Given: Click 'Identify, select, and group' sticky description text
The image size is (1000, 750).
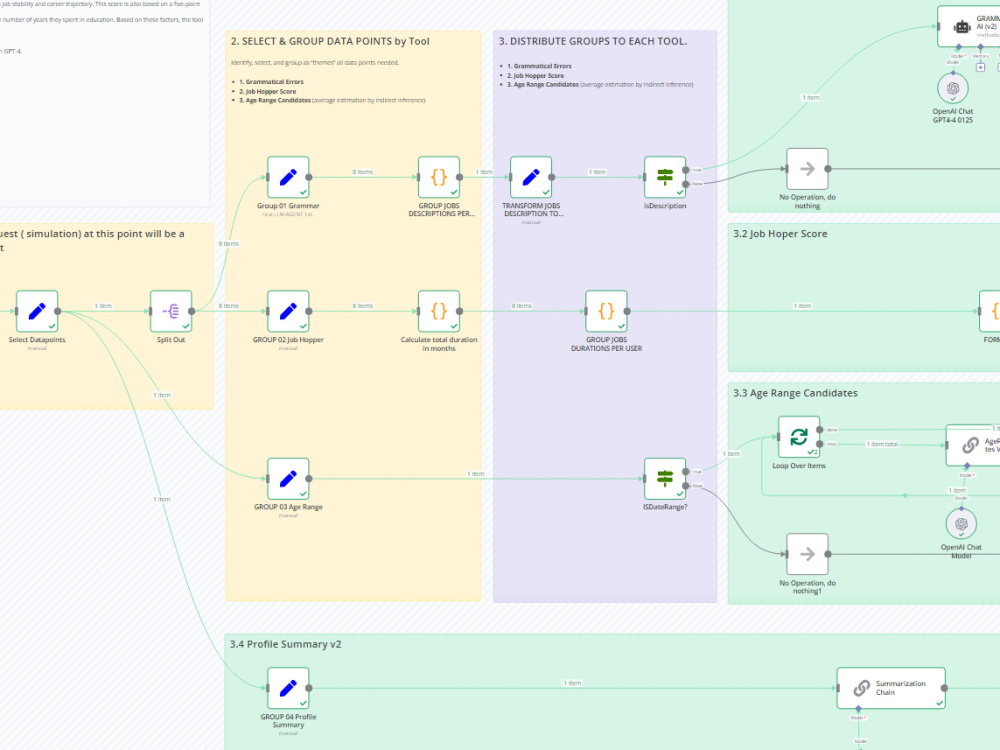Looking at the screenshot, I should 315,62.
